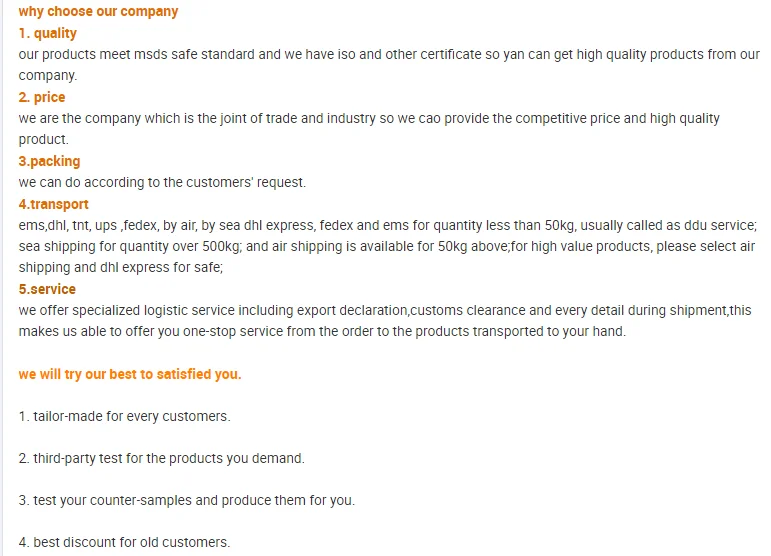Click the word 'product.' under price section
771x556 pixels.
point(44,140)
